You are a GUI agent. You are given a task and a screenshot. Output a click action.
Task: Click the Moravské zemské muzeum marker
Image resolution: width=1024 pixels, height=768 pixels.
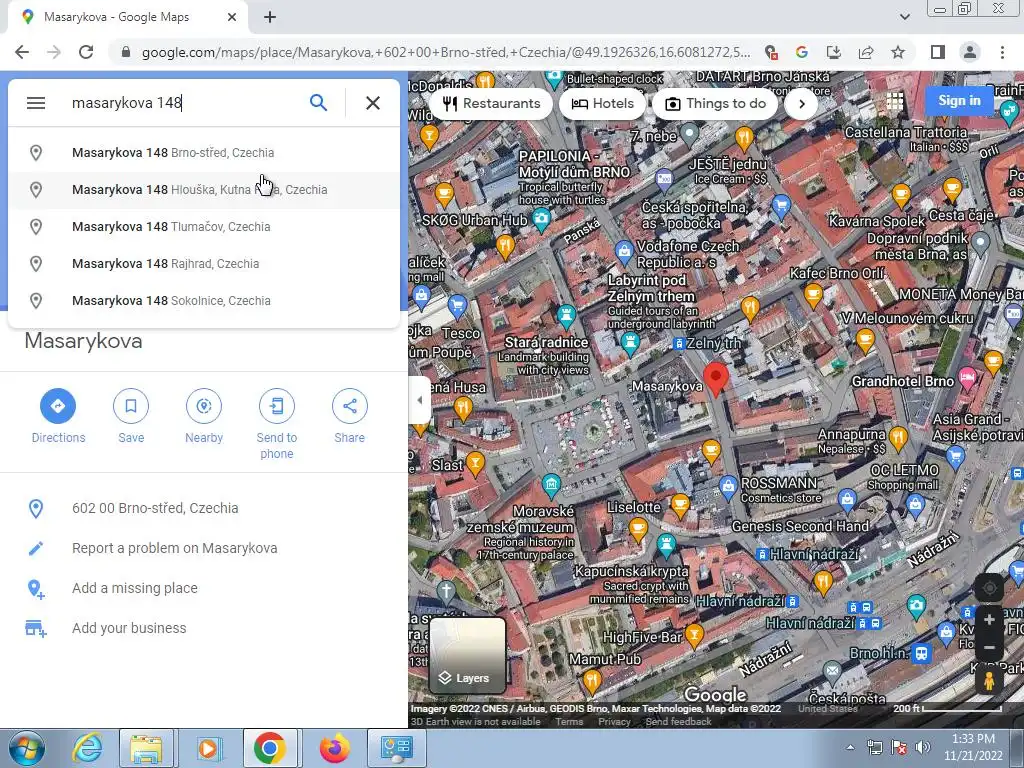tap(551, 484)
